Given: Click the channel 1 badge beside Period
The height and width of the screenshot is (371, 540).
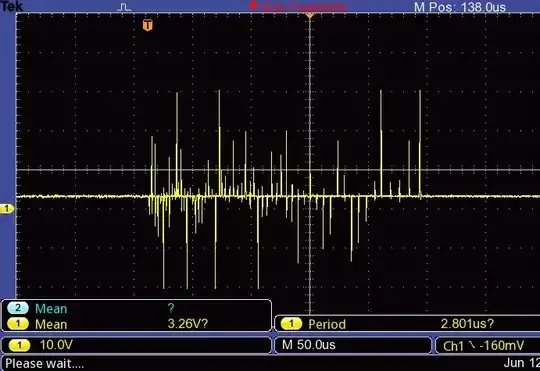Looking at the screenshot, I should click(x=291, y=324).
